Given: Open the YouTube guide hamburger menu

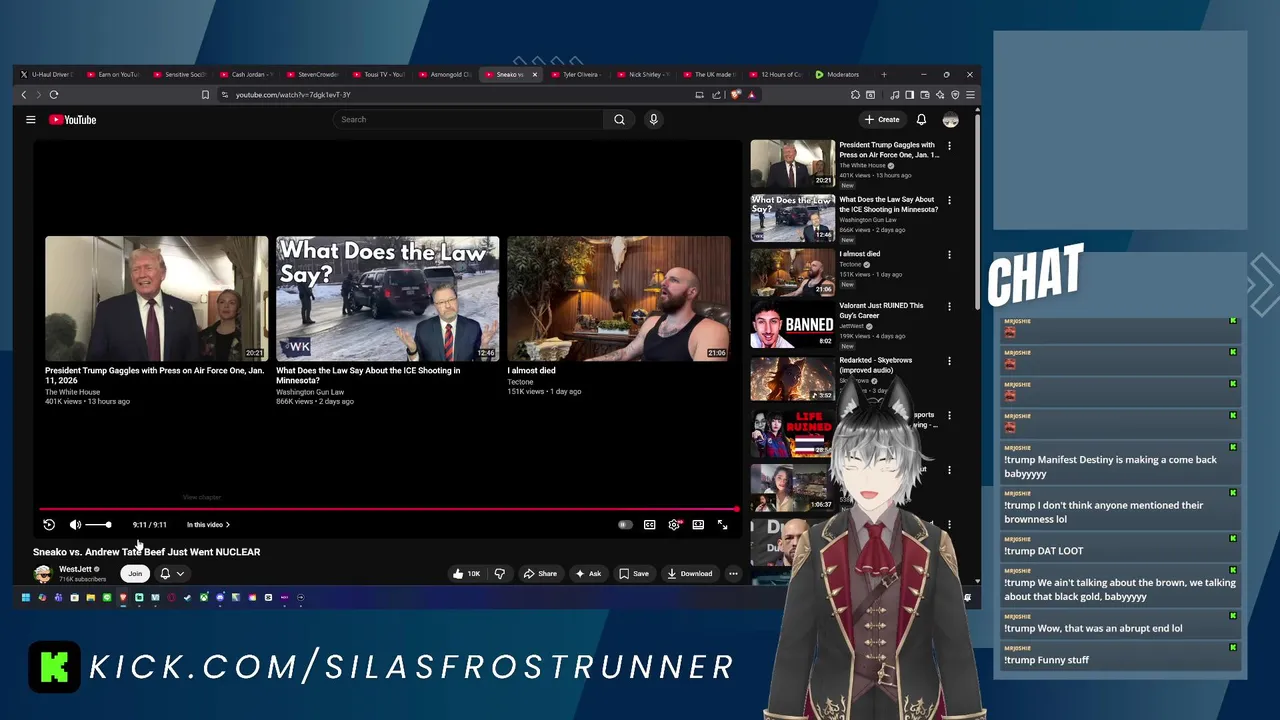Looking at the screenshot, I should [31, 120].
